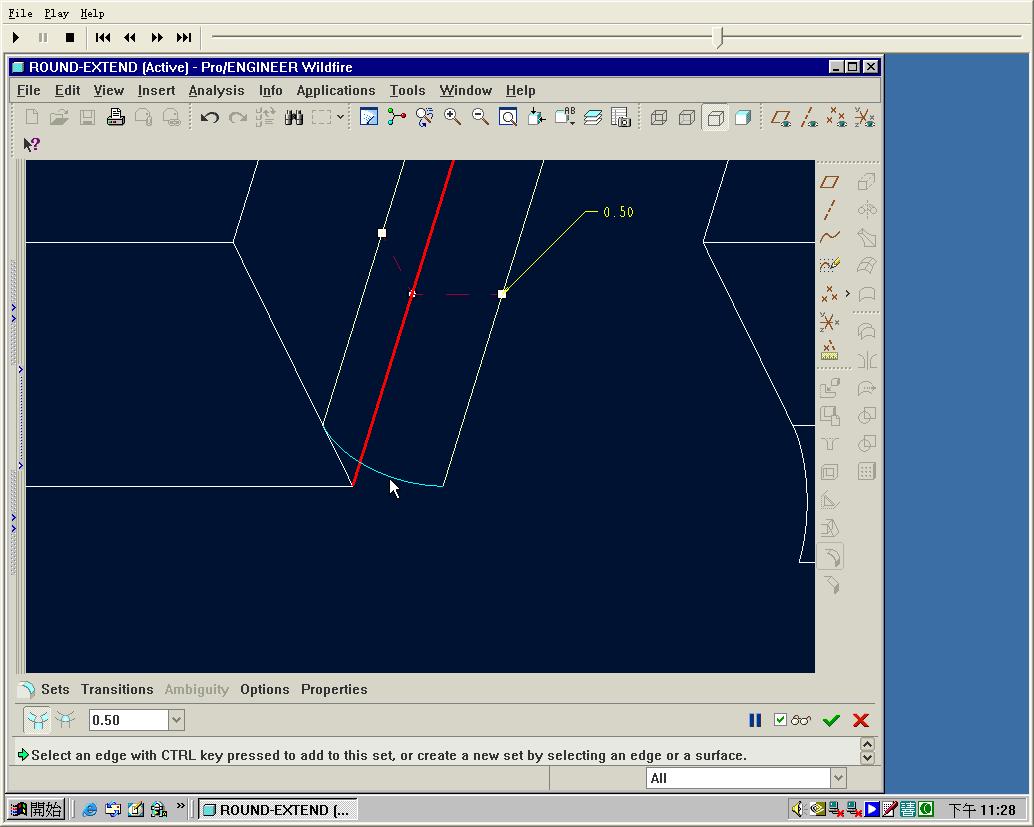
Task: Open the Tools menu
Action: (407, 90)
